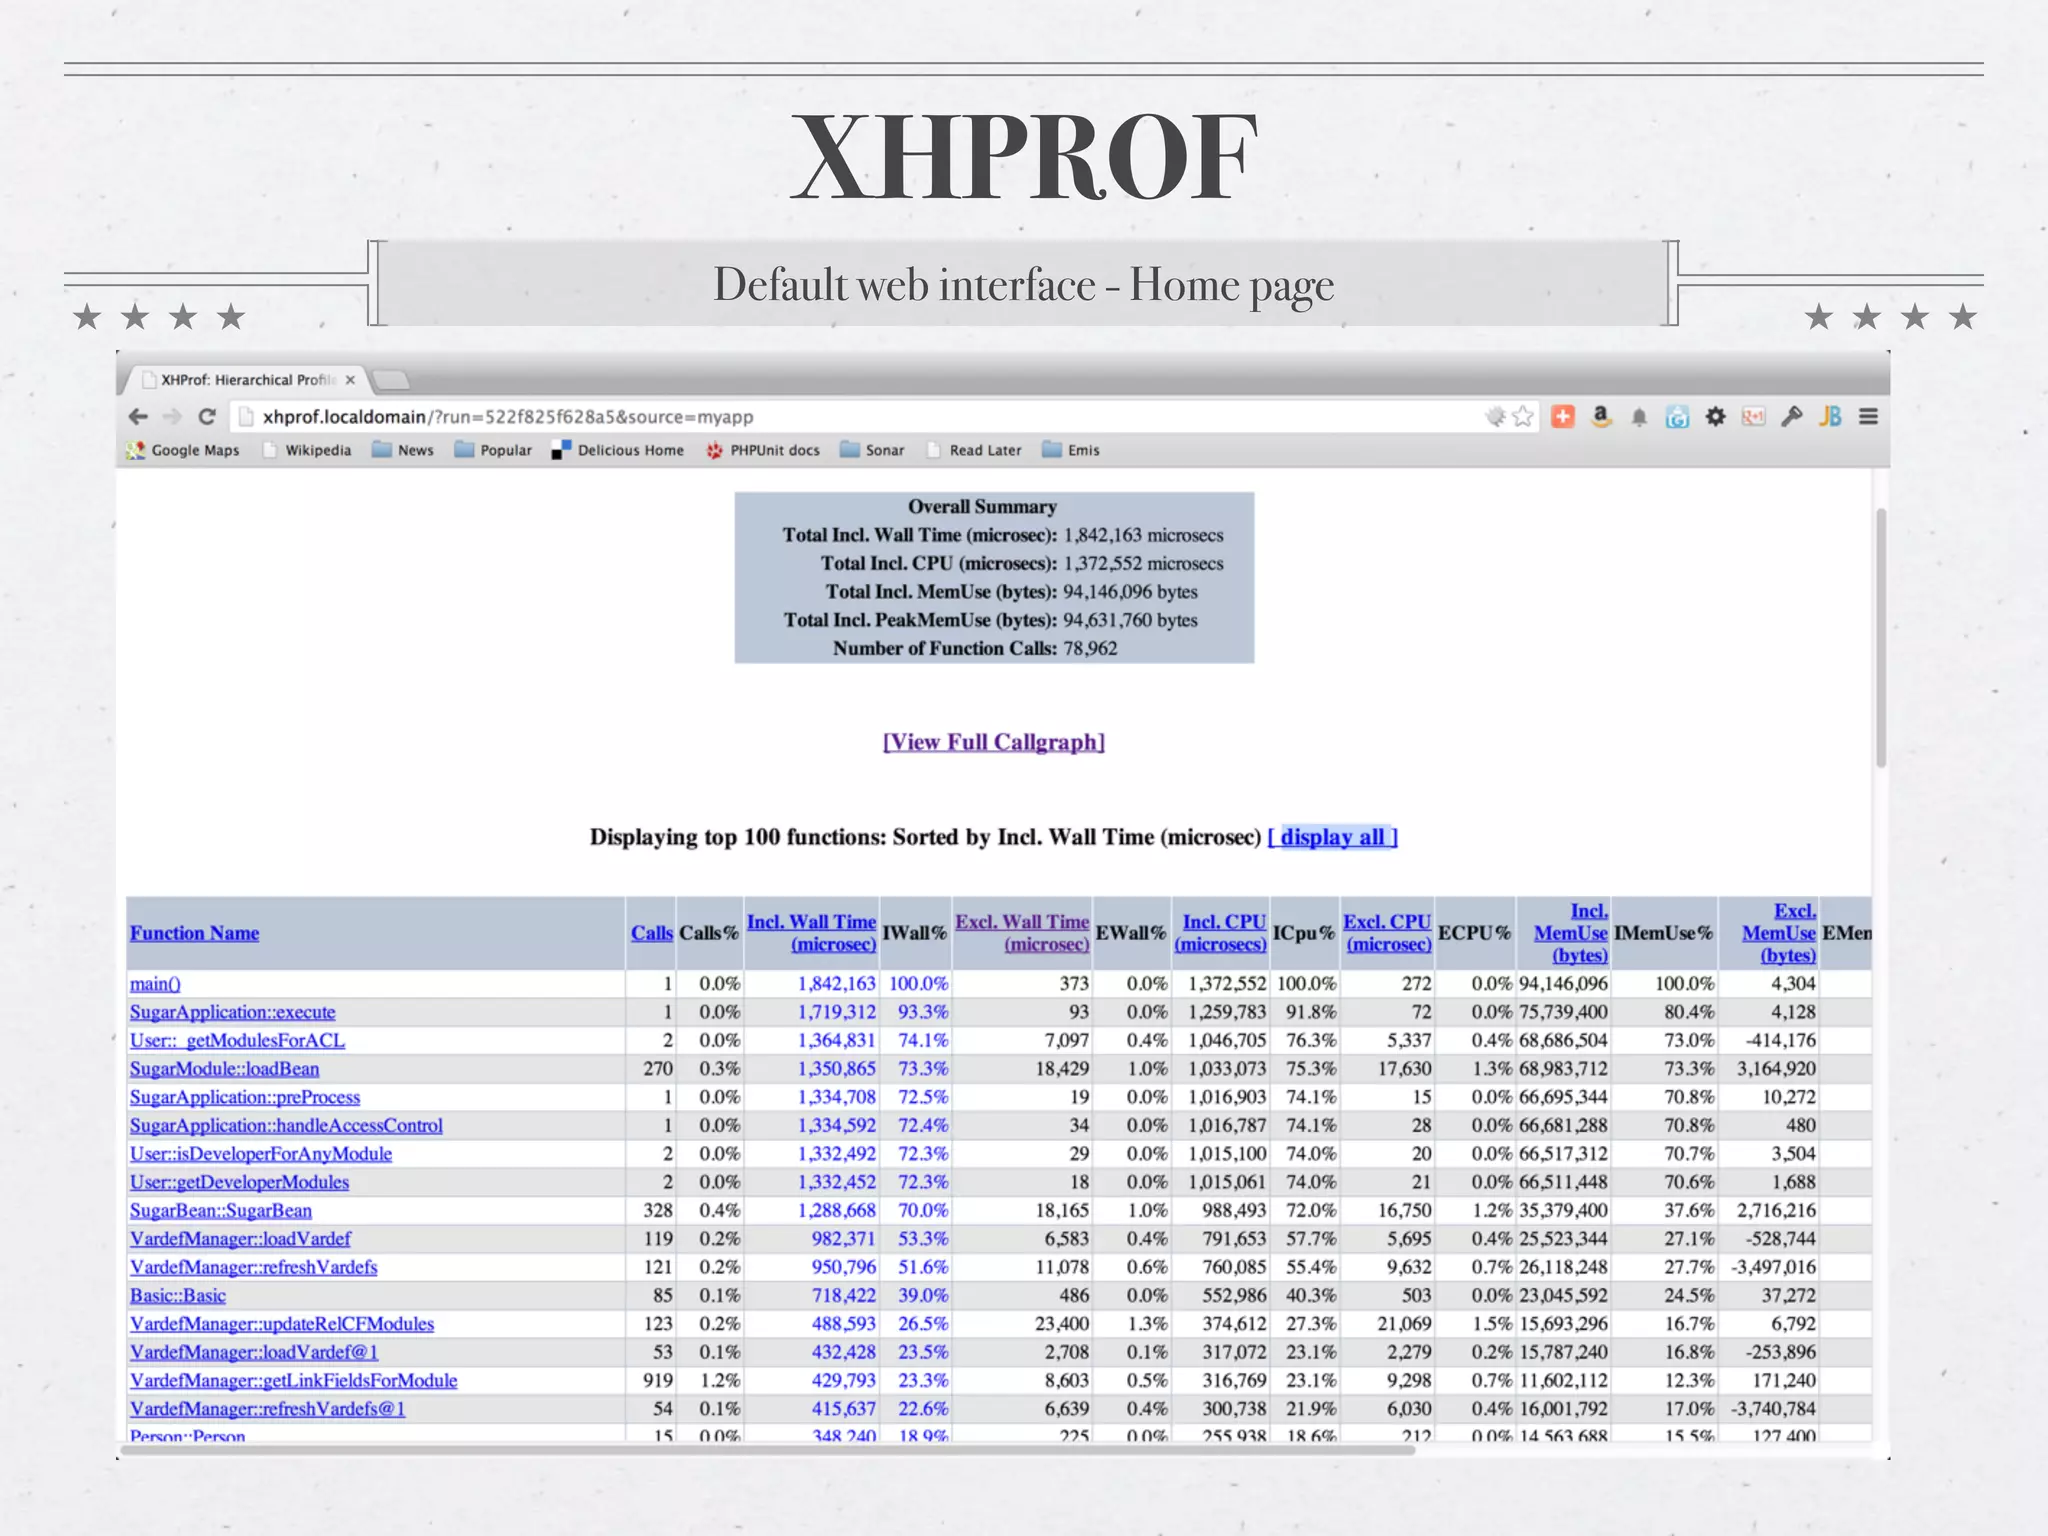
Task: Click the browser back arrow
Action: click(x=138, y=417)
